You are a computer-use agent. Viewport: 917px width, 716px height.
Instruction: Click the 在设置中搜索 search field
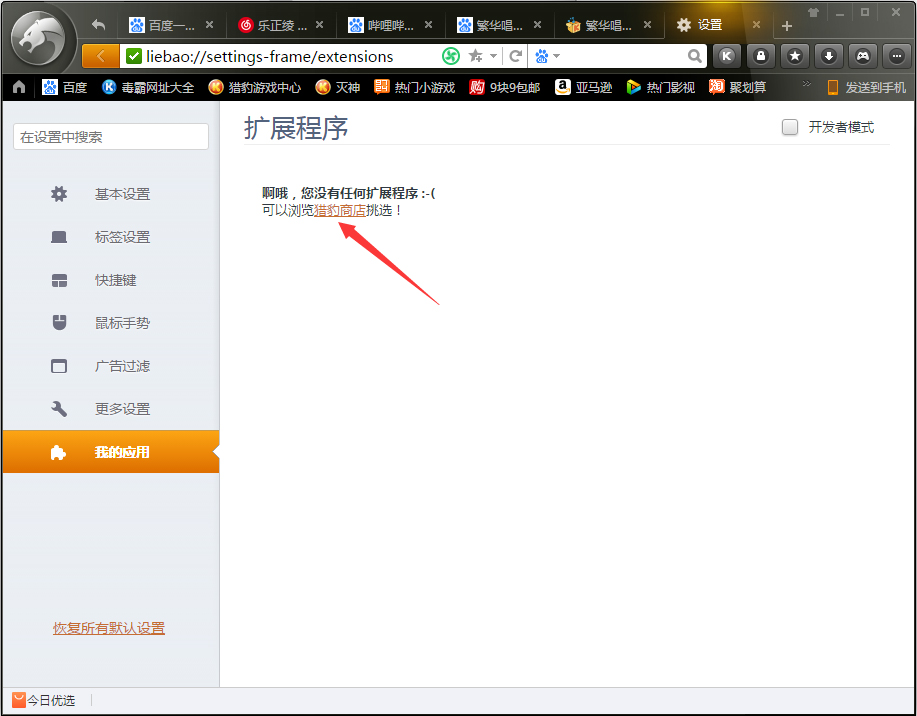pyautogui.click(x=110, y=135)
